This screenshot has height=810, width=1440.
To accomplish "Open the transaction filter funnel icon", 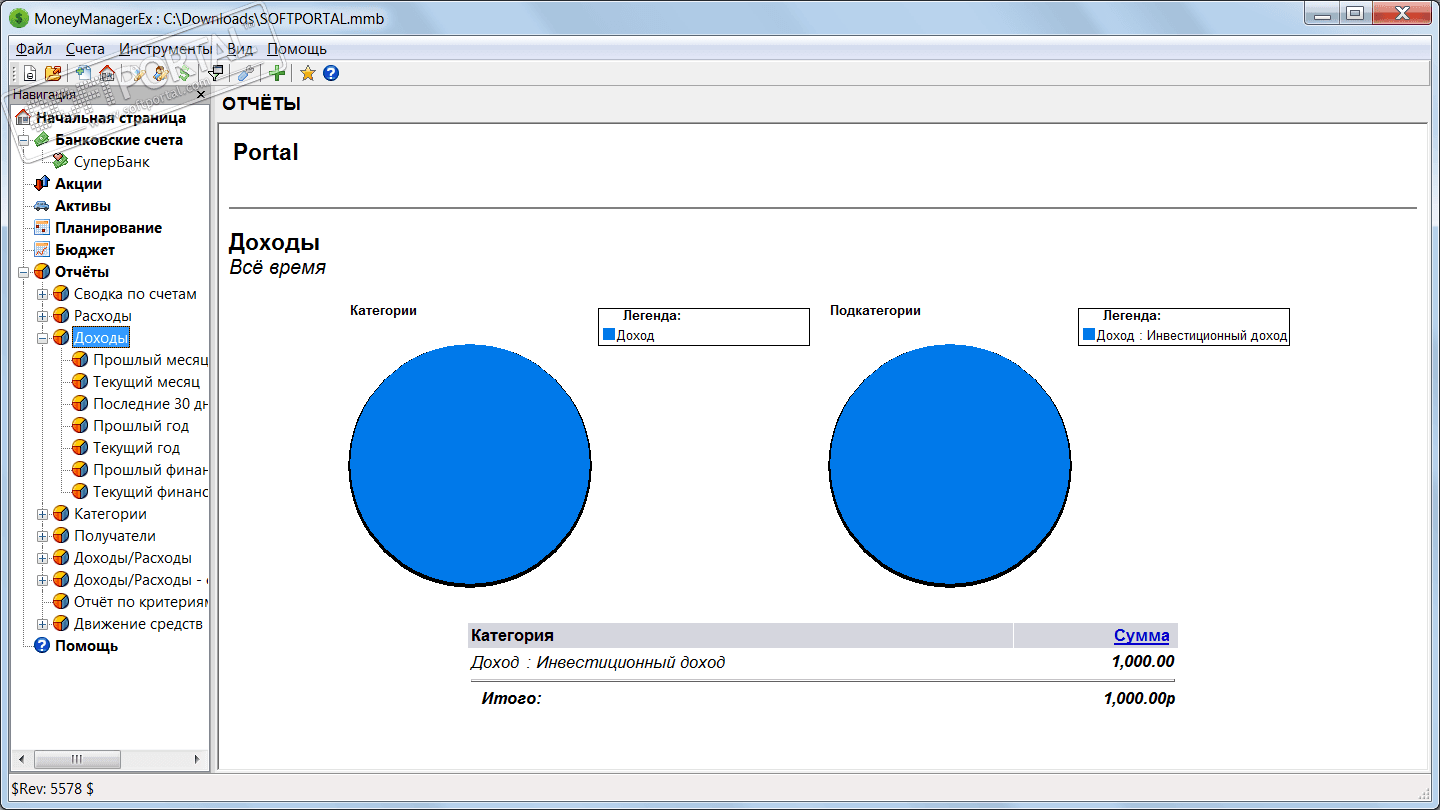I will coord(215,73).
